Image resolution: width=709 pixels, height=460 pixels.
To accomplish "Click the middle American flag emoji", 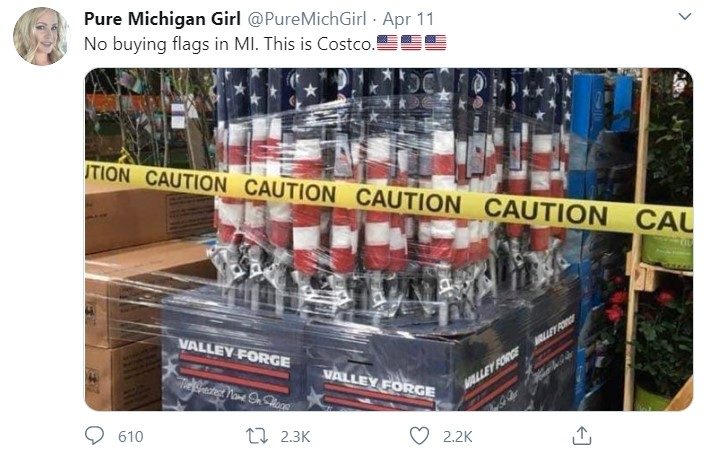I will (x=411, y=43).
